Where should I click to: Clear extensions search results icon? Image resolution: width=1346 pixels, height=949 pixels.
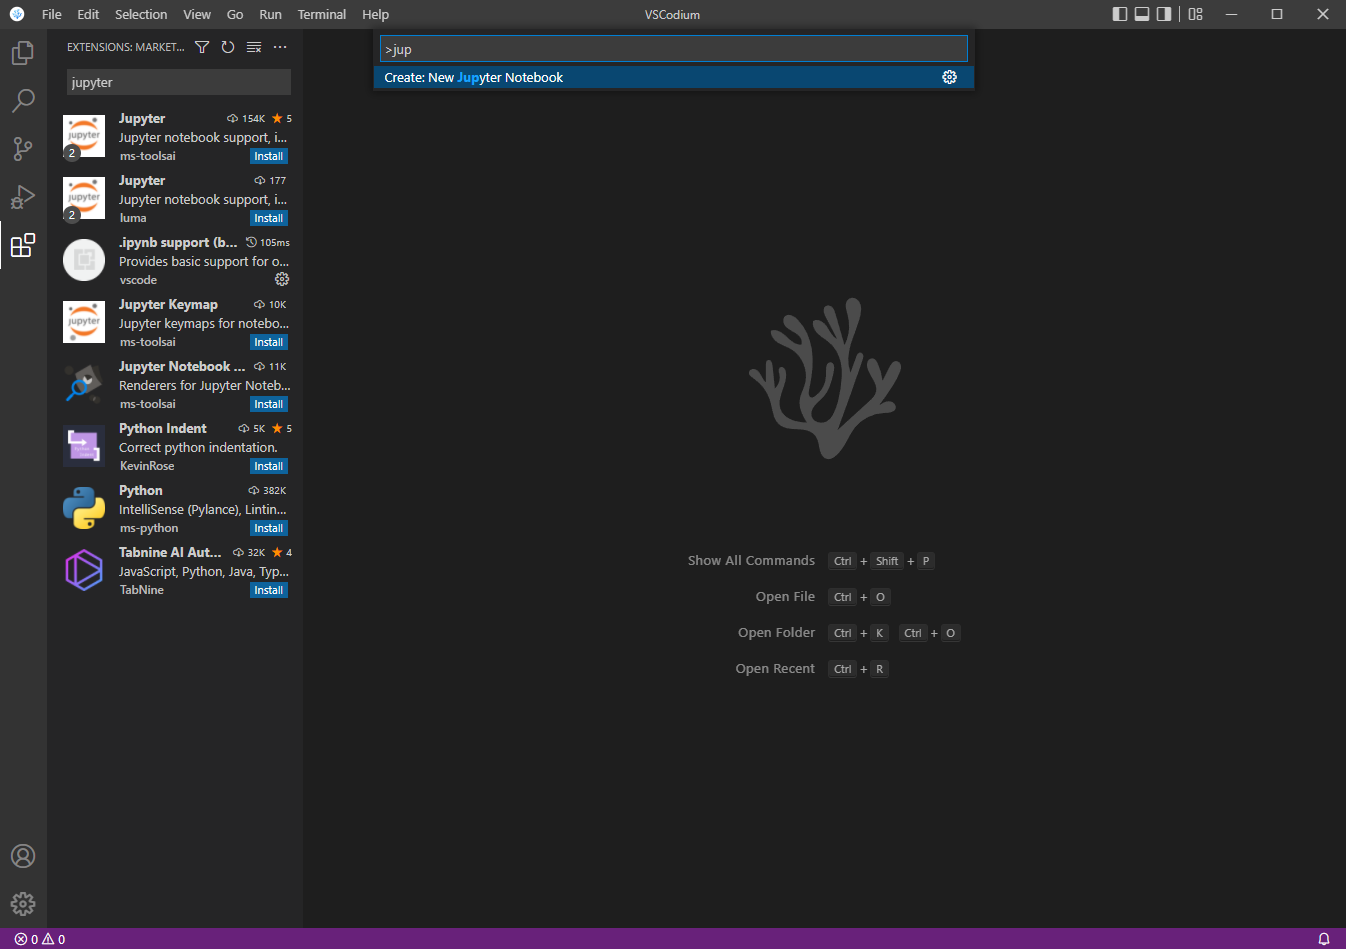tap(254, 47)
